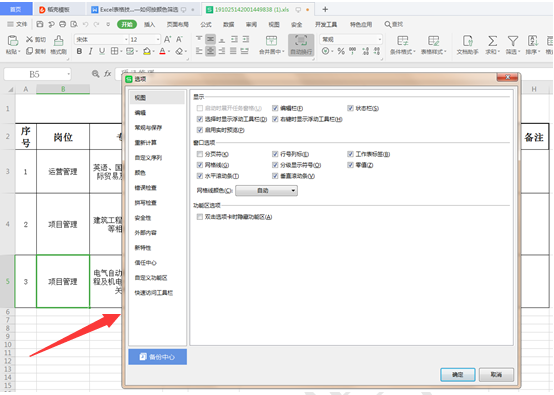Click the Cancel (取消) button in Options dialog
Screen dimensions: 554x395
496,375
